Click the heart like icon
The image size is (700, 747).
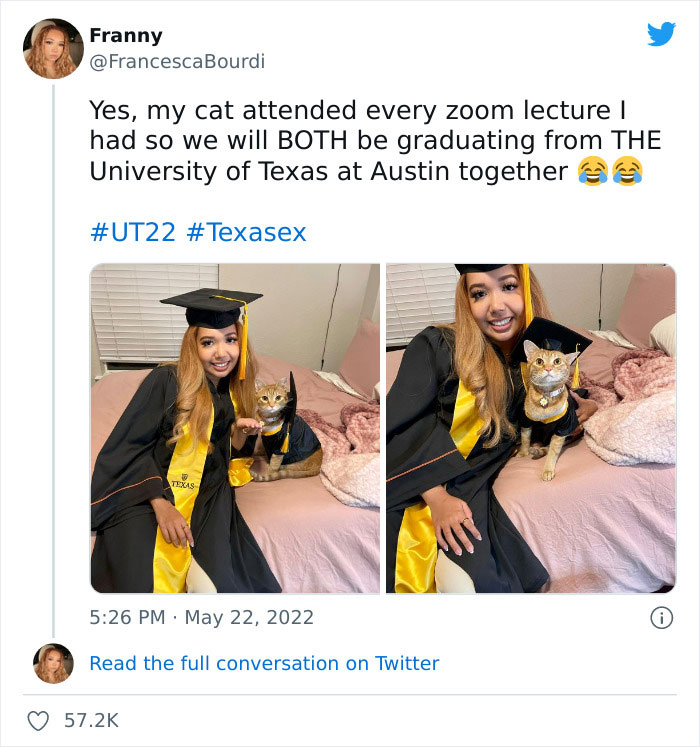coord(38,721)
